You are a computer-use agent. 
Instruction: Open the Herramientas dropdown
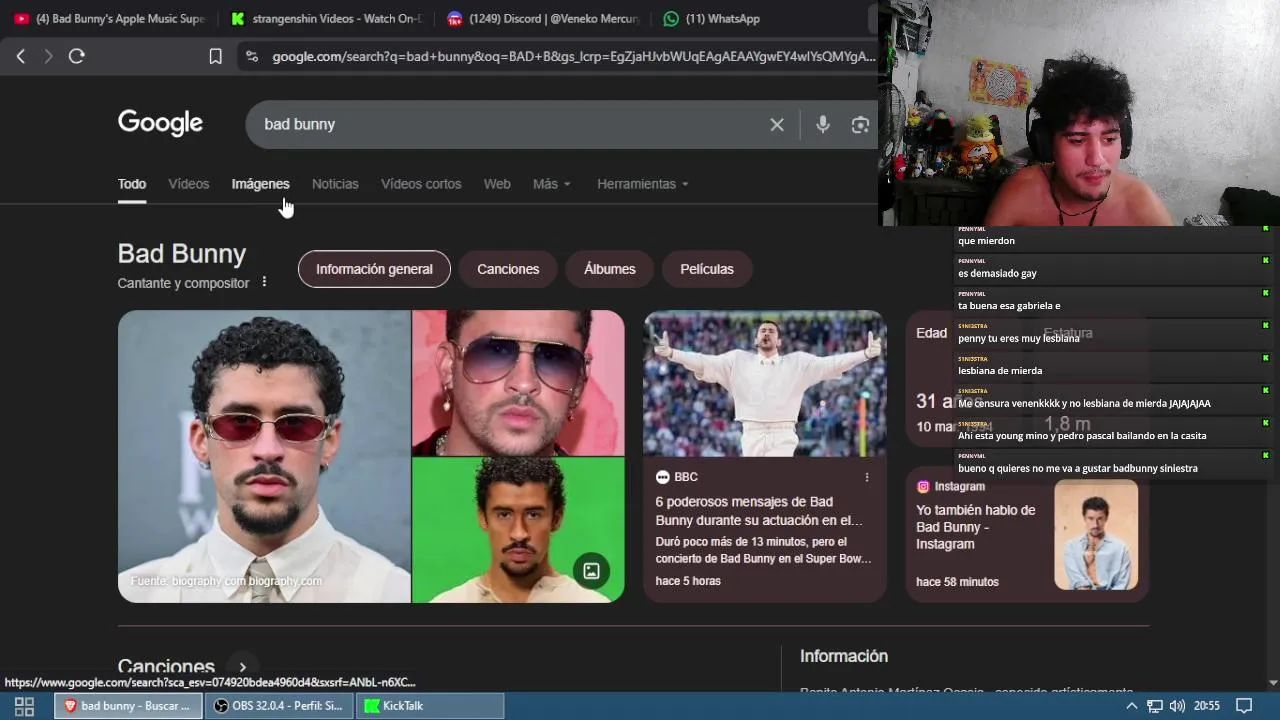click(x=642, y=184)
